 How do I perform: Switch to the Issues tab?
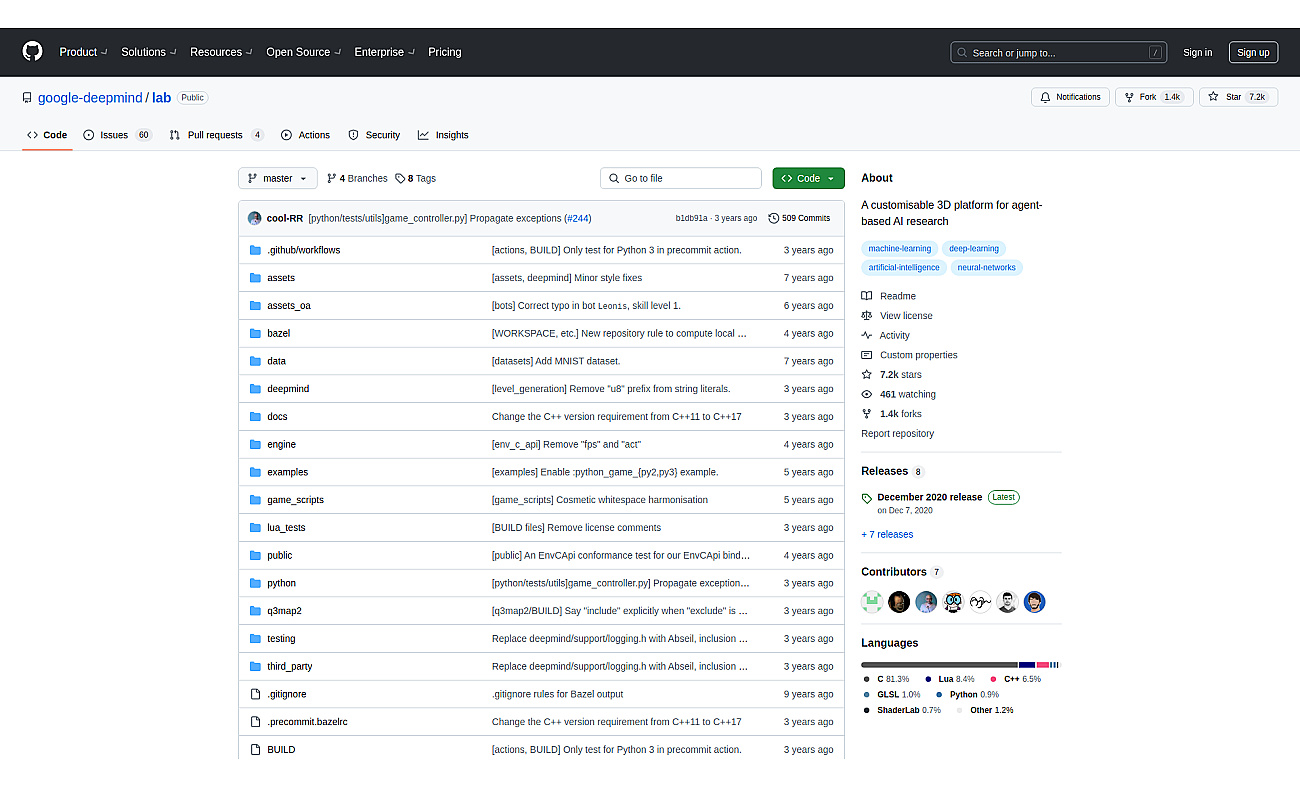(x=117, y=135)
